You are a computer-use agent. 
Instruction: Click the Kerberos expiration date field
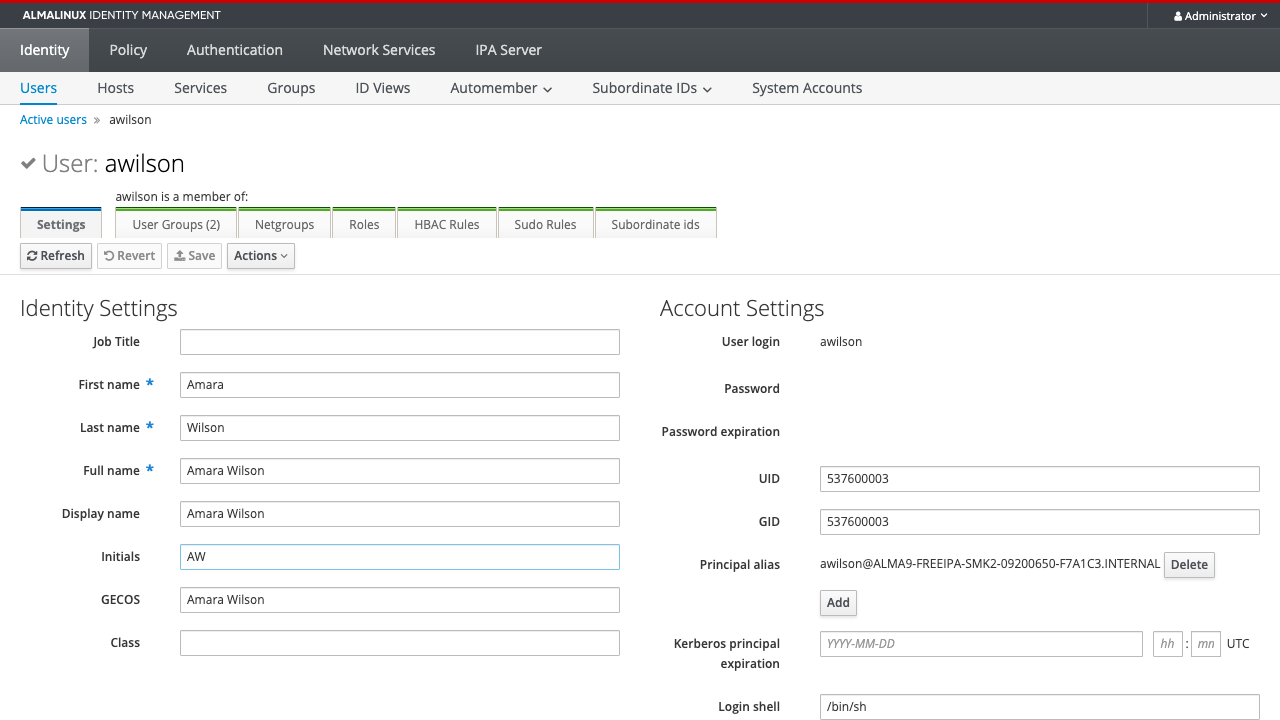[981, 644]
